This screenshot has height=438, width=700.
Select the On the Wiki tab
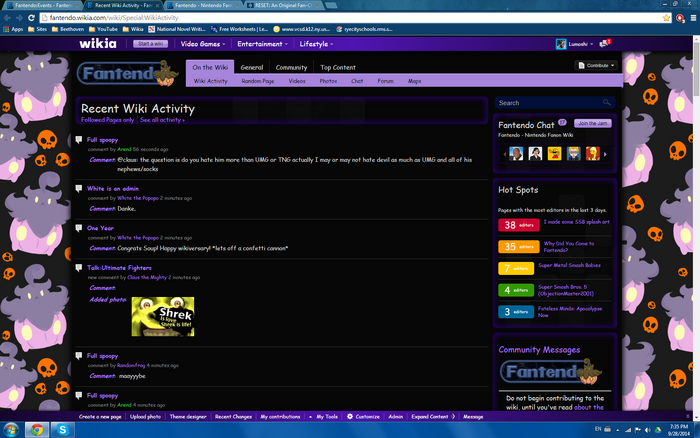pos(210,67)
